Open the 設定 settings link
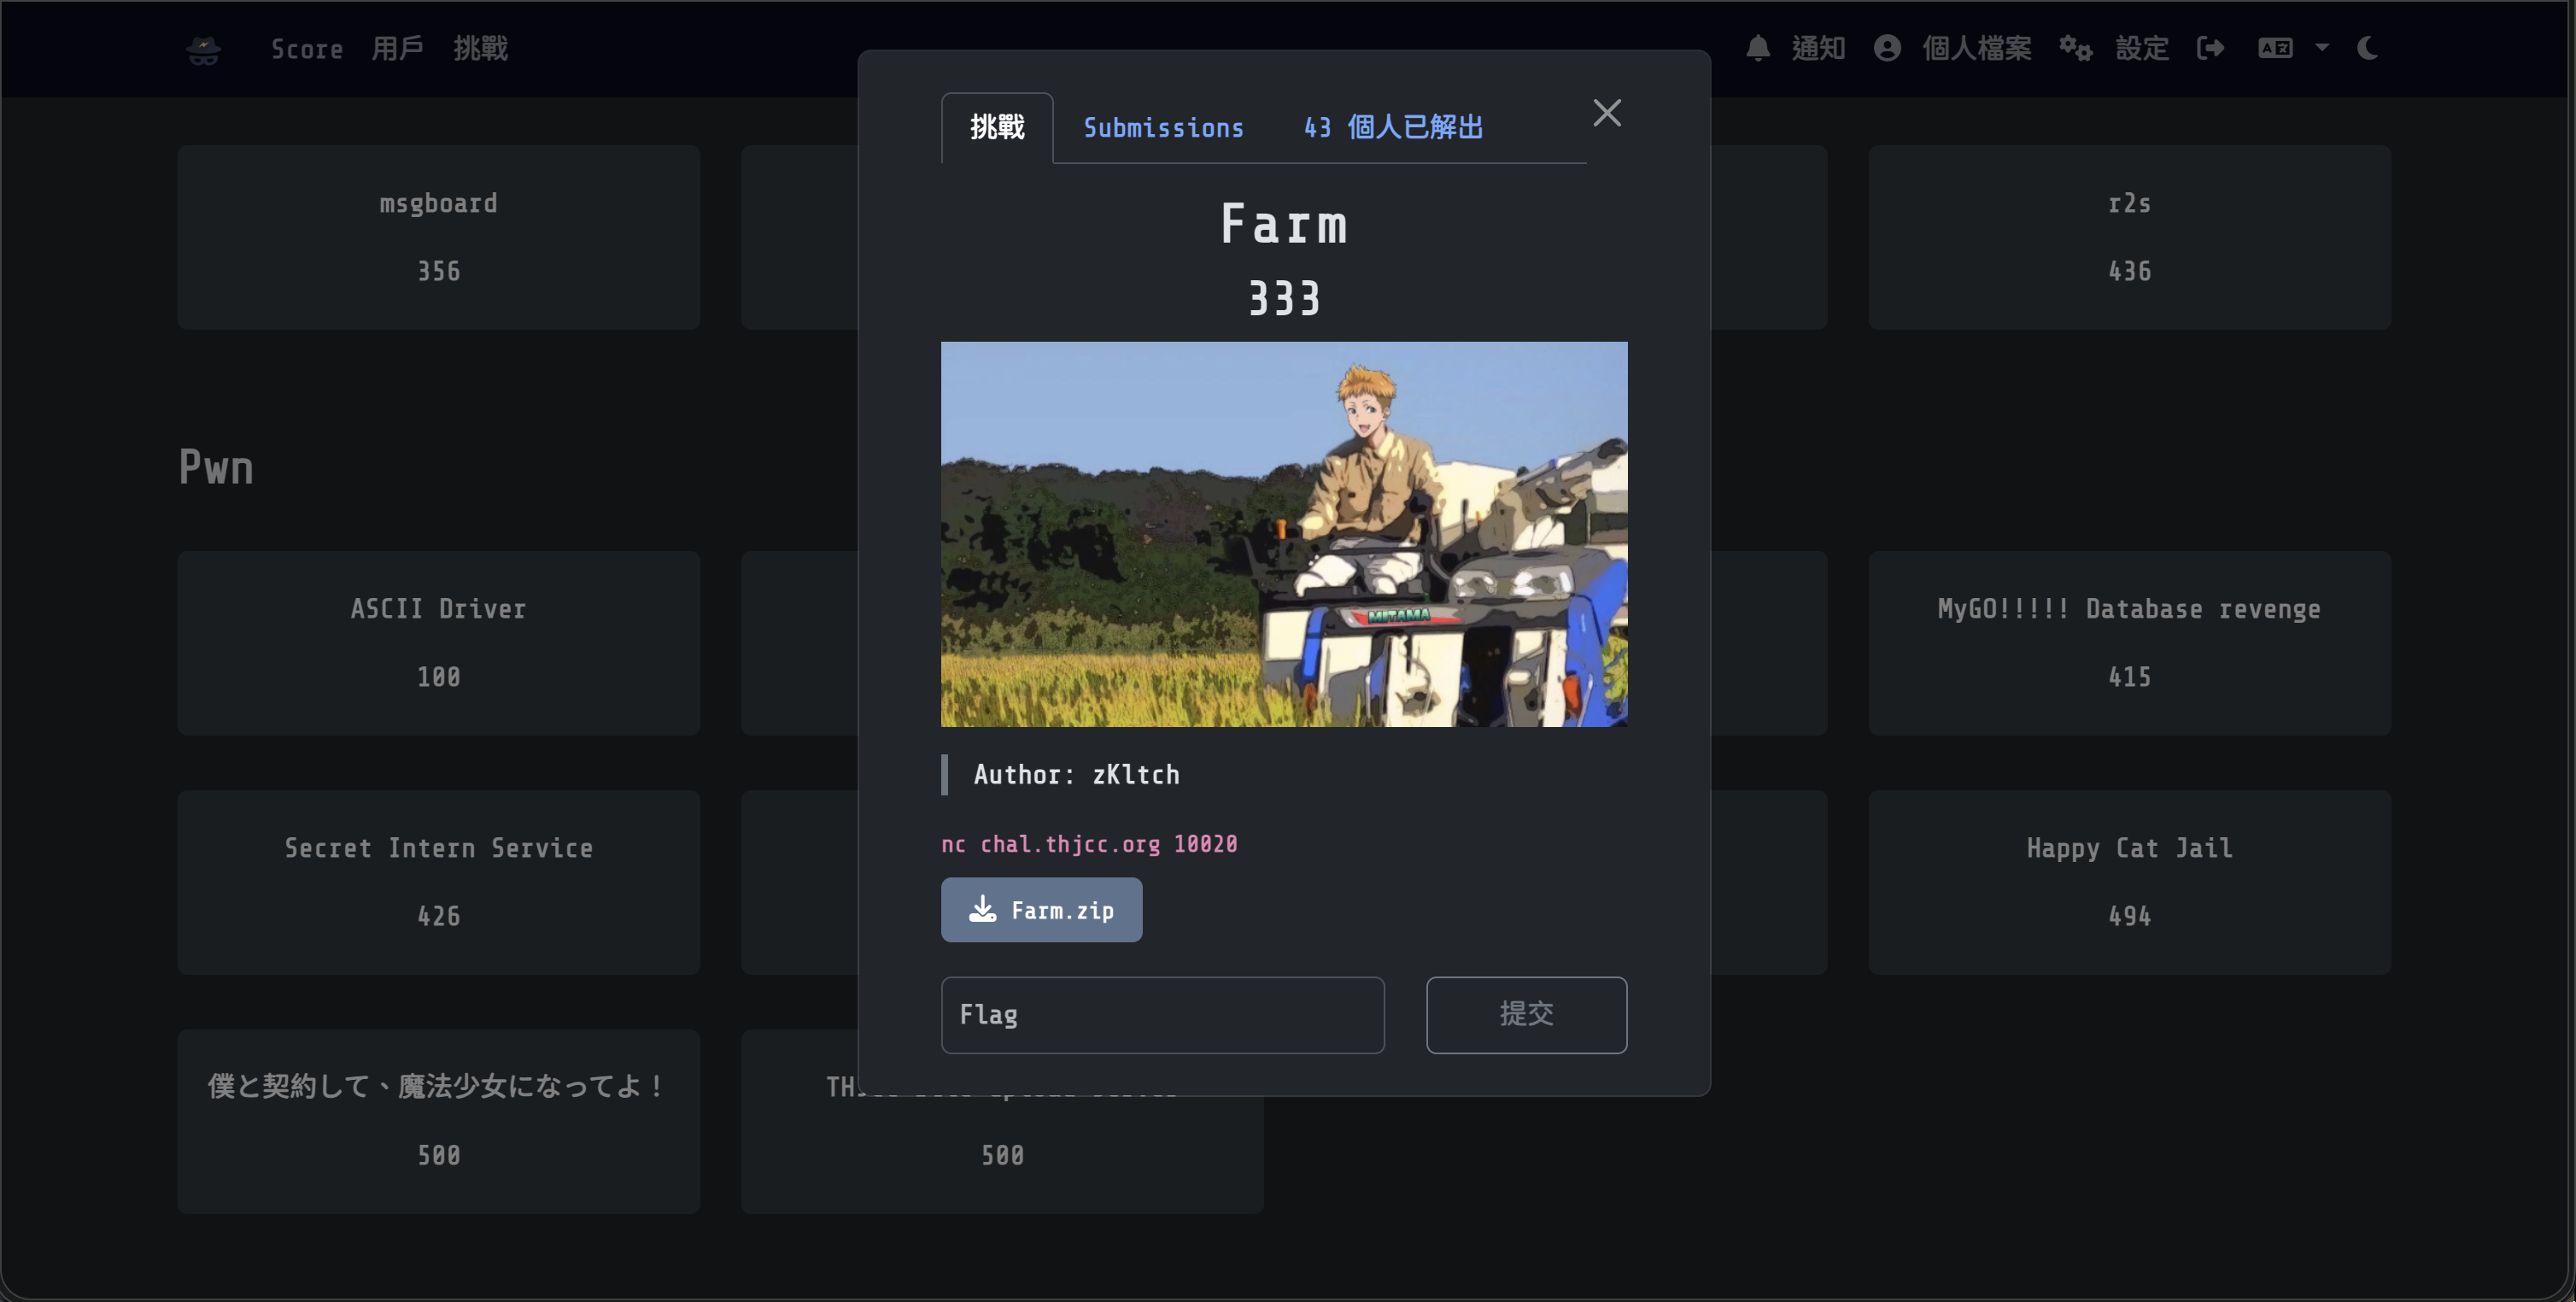Image resolution: width=2576 pixels, height=1302 pixels. 2142,48
